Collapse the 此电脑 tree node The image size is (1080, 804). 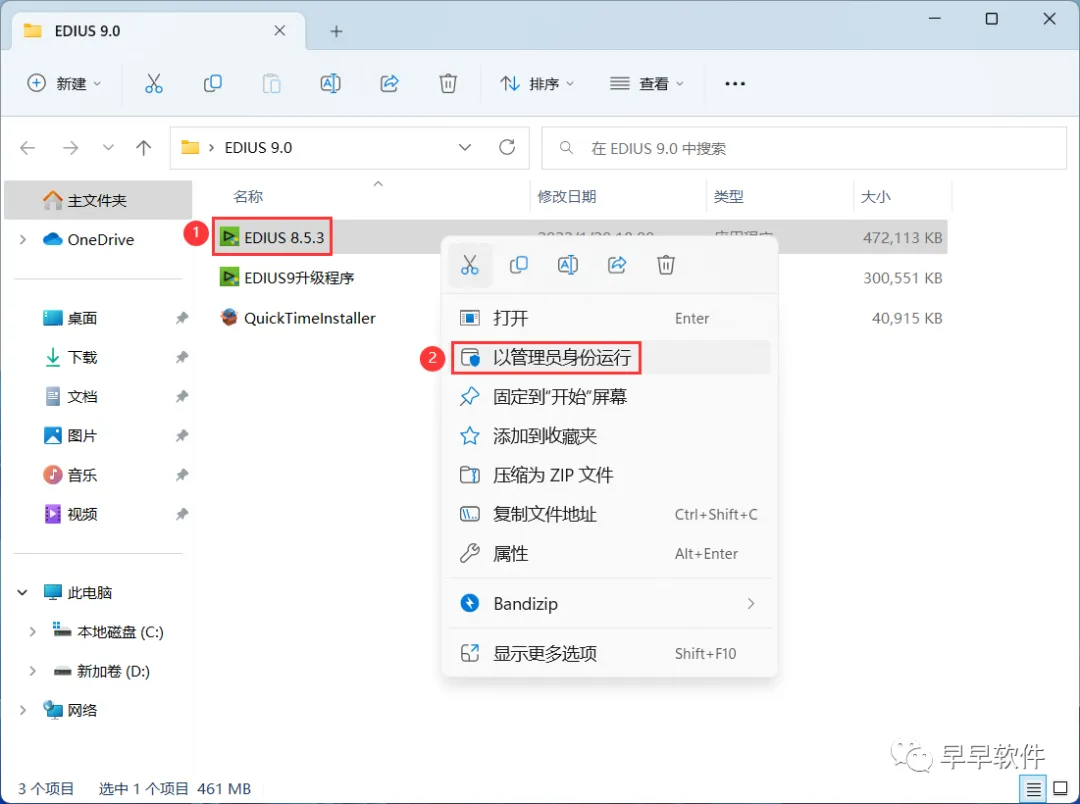pyautogui.click(x=23, y=592)
